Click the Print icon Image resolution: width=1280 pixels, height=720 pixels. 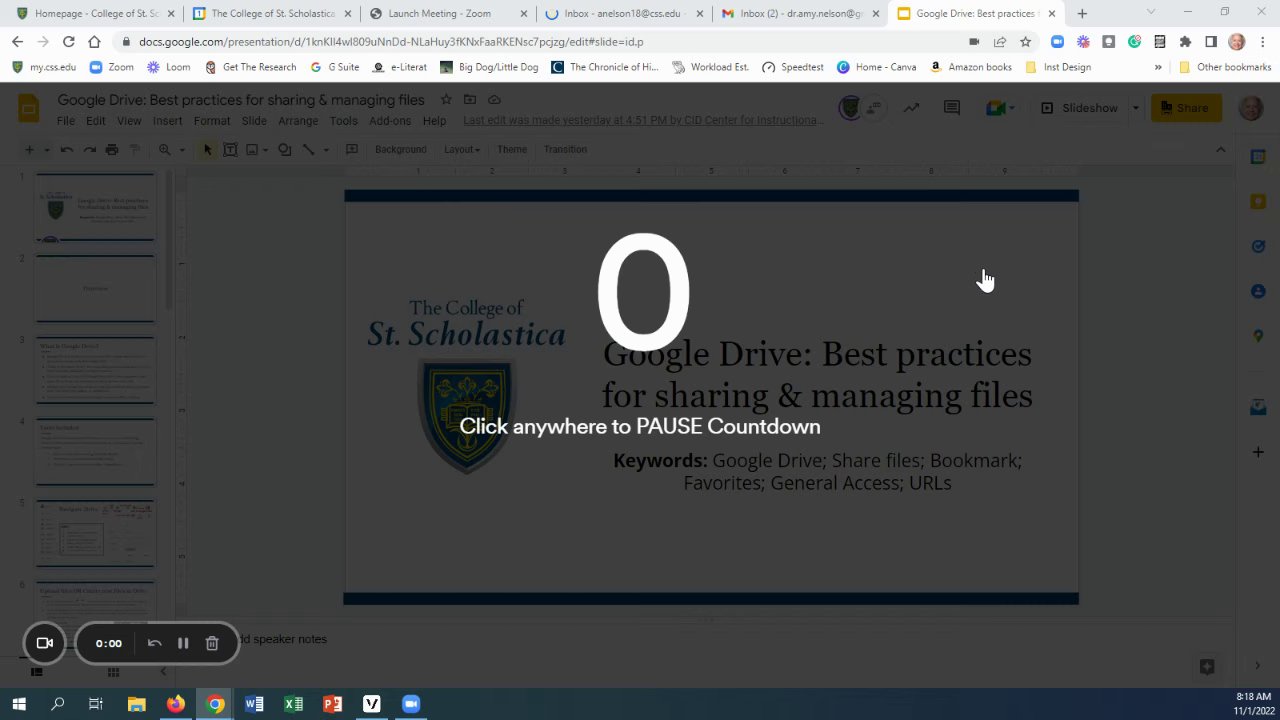pyautogui.click(x=112, y=149)
